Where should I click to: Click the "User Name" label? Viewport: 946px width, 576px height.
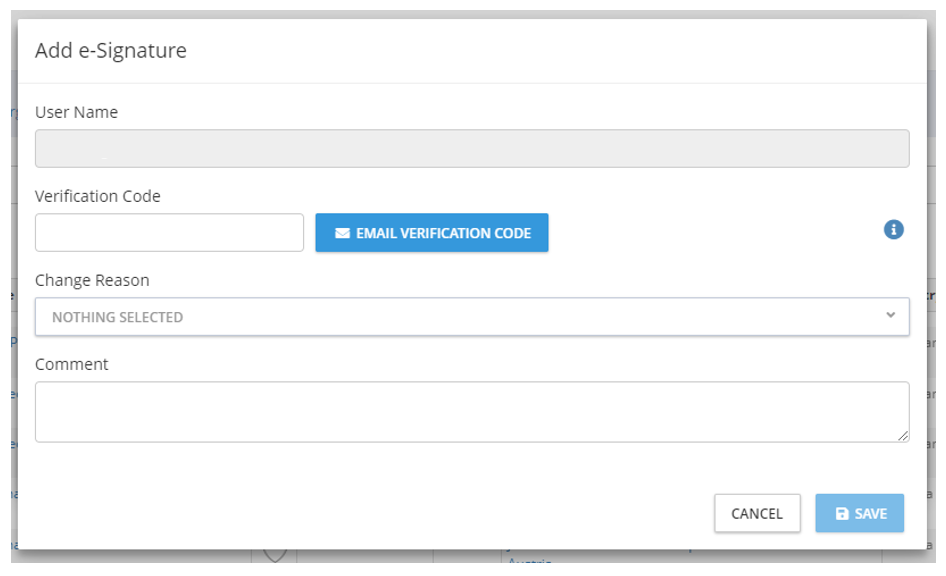click(76, 112)
